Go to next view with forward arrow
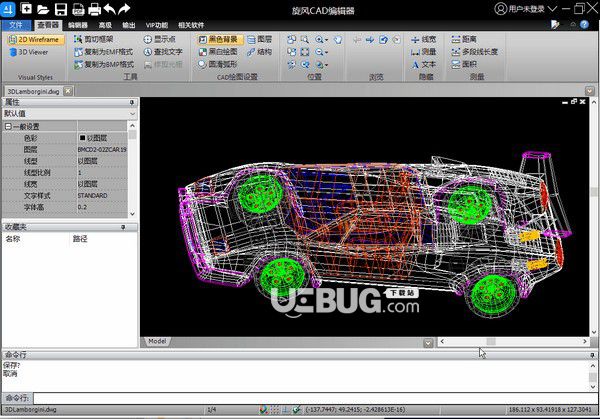The height and width of the screenshot is (419, 600). pyautogui.click(x=370, y=39)
